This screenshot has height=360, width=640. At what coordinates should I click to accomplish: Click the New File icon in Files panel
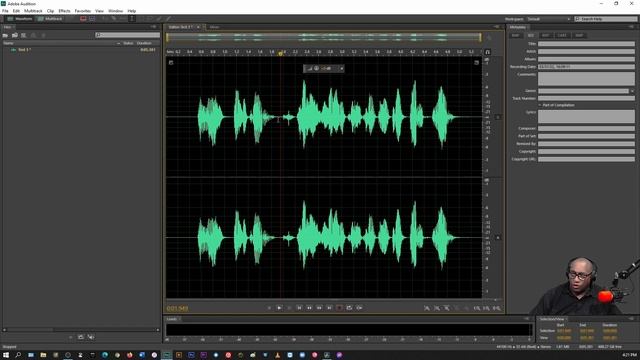pyautogui.click(x=24, y=36)
